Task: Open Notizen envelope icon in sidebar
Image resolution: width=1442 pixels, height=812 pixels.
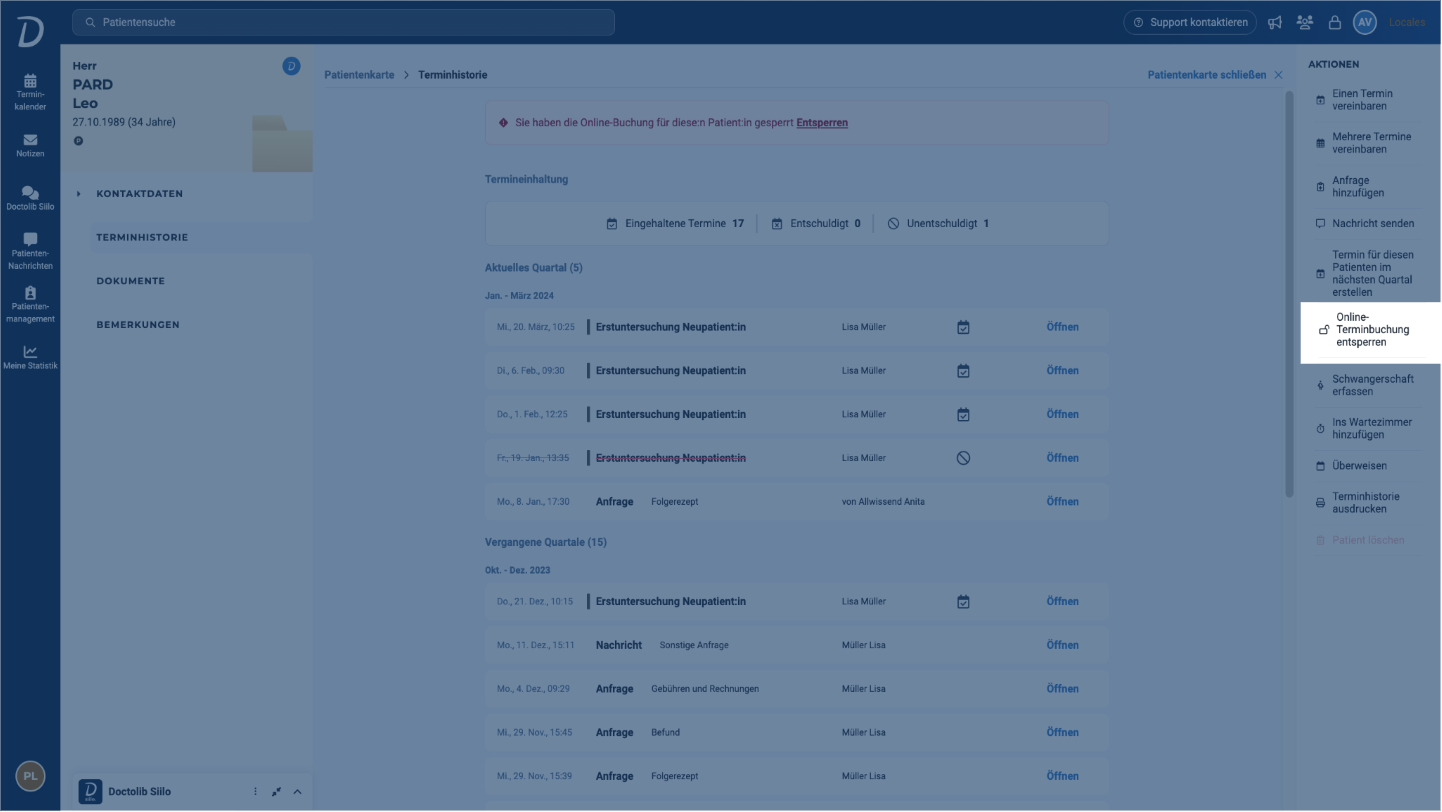Action: tap(30, 146)
